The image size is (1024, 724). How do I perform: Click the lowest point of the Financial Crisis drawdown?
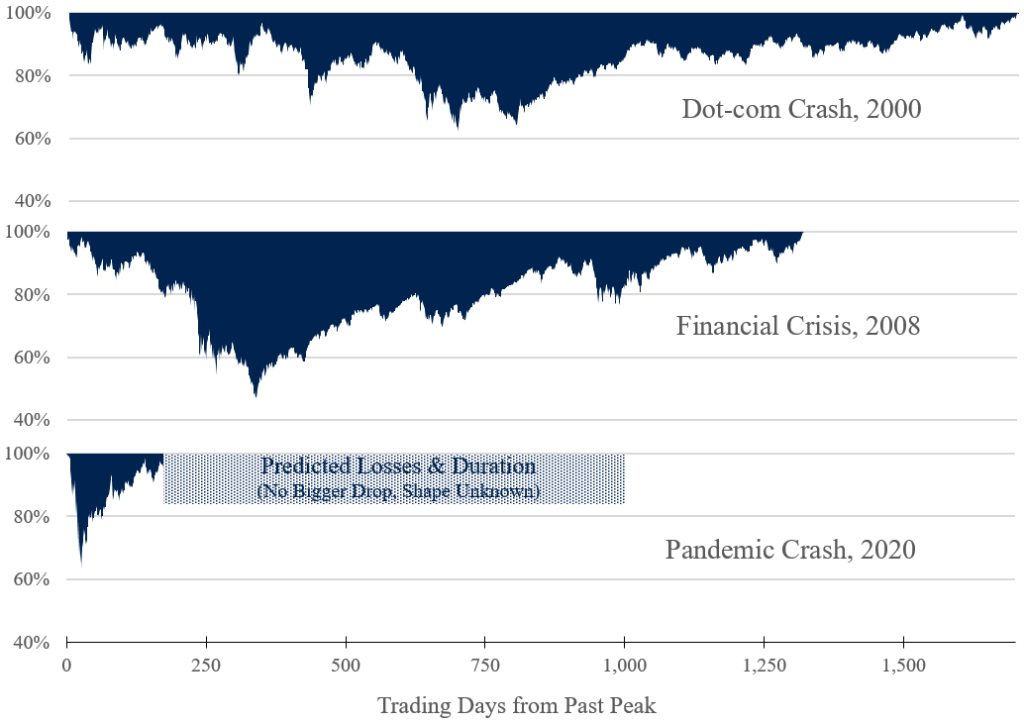pos(256,395)
